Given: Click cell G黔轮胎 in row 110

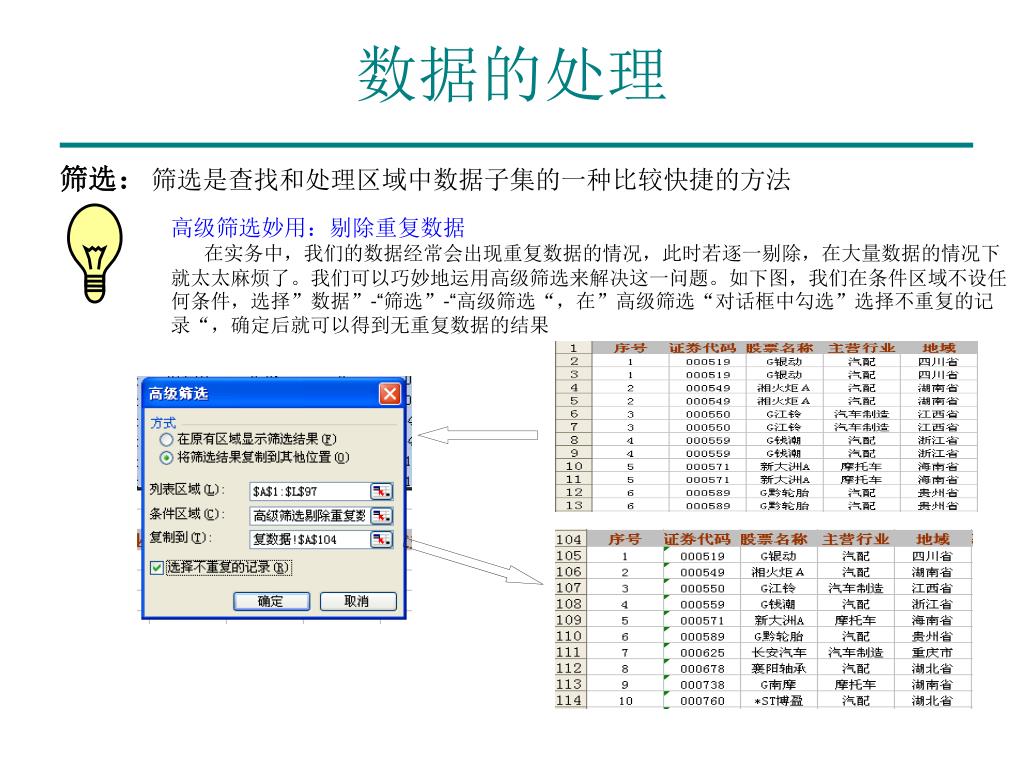Looking at the screenshot, I should tap(779, 637).
